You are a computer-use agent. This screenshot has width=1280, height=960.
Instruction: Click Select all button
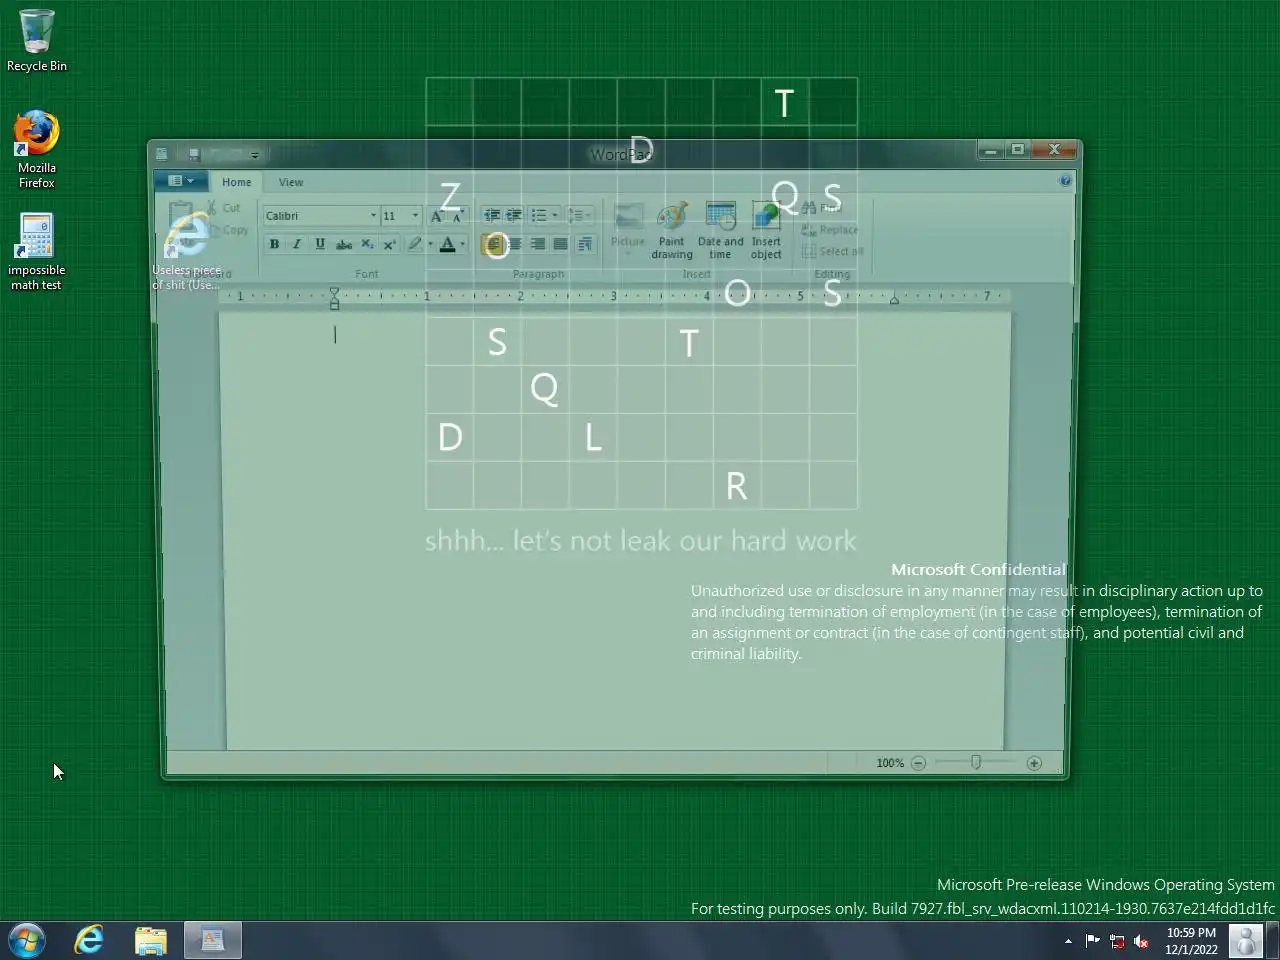pyautogui.click(x=833, y=252)
